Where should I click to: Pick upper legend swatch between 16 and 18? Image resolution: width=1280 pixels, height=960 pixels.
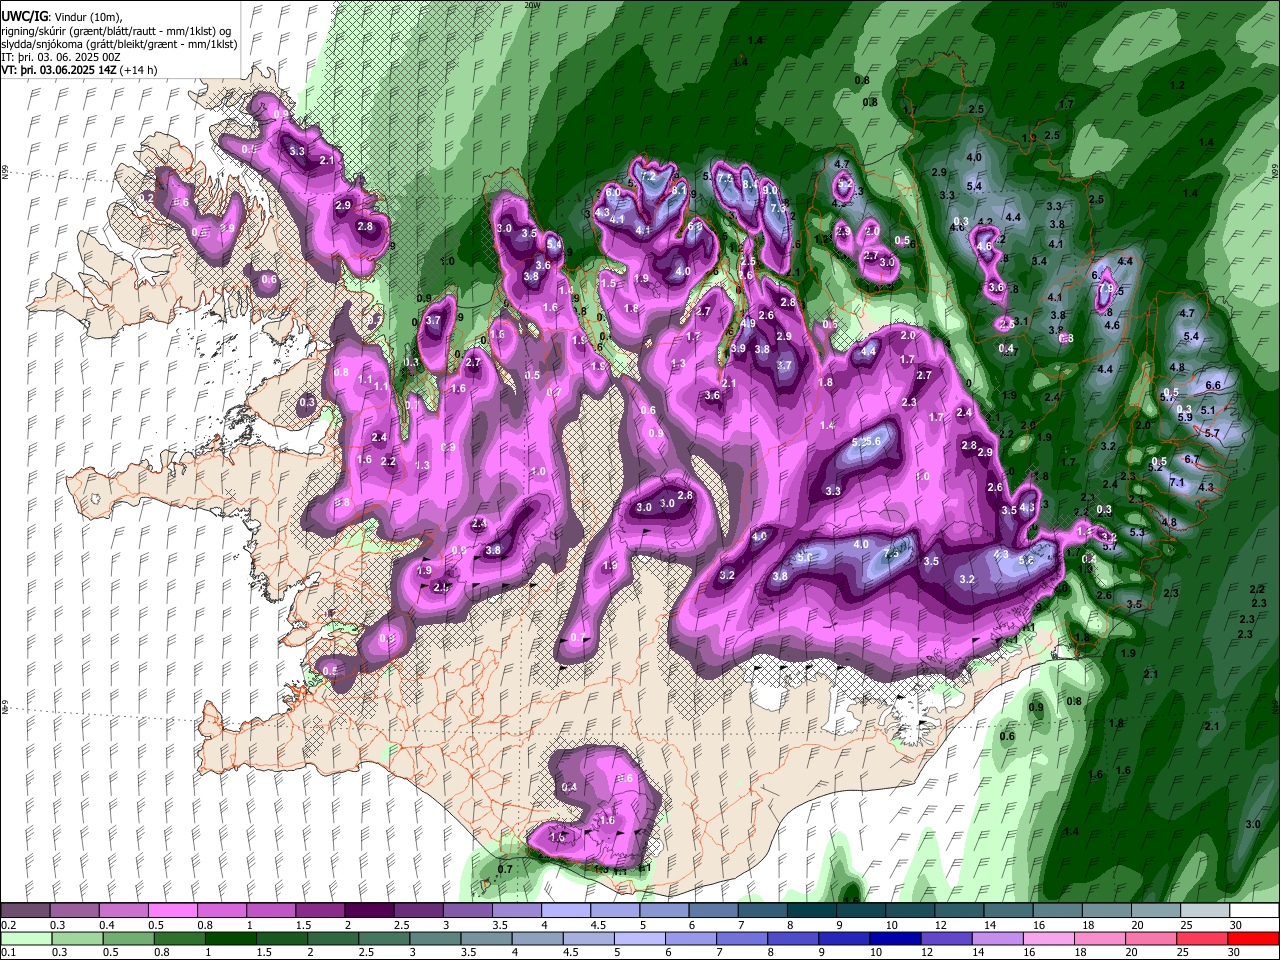(1057, 911)
